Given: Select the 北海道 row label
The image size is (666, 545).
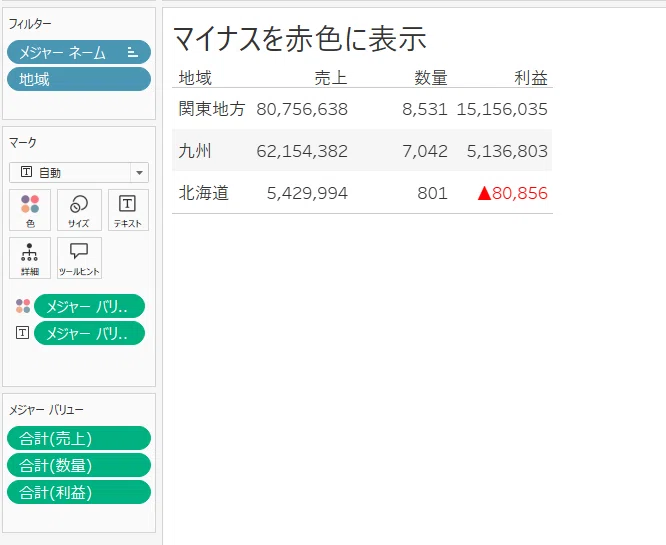Looking at the screenshot, I should (203, 193).
